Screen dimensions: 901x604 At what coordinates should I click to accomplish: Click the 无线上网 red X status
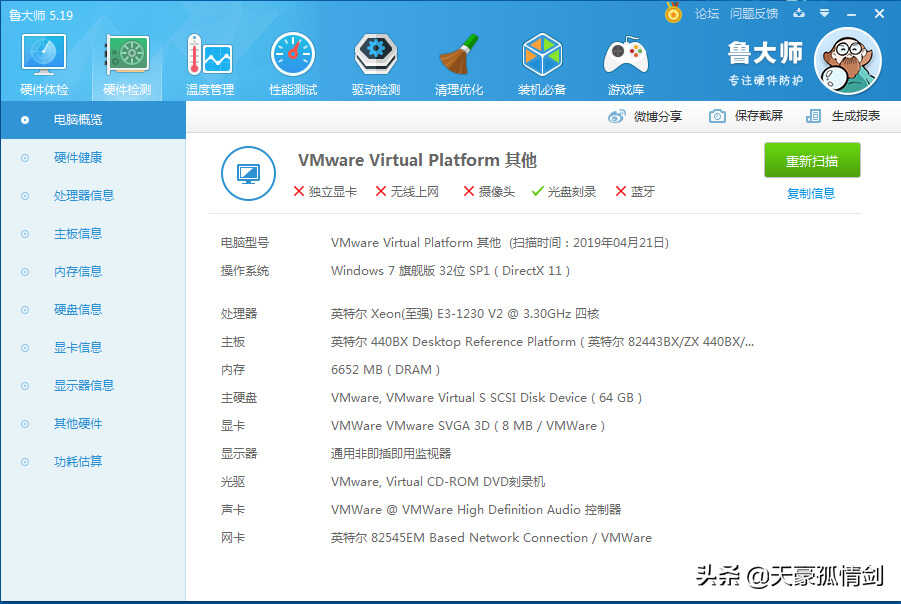[407, 192]
